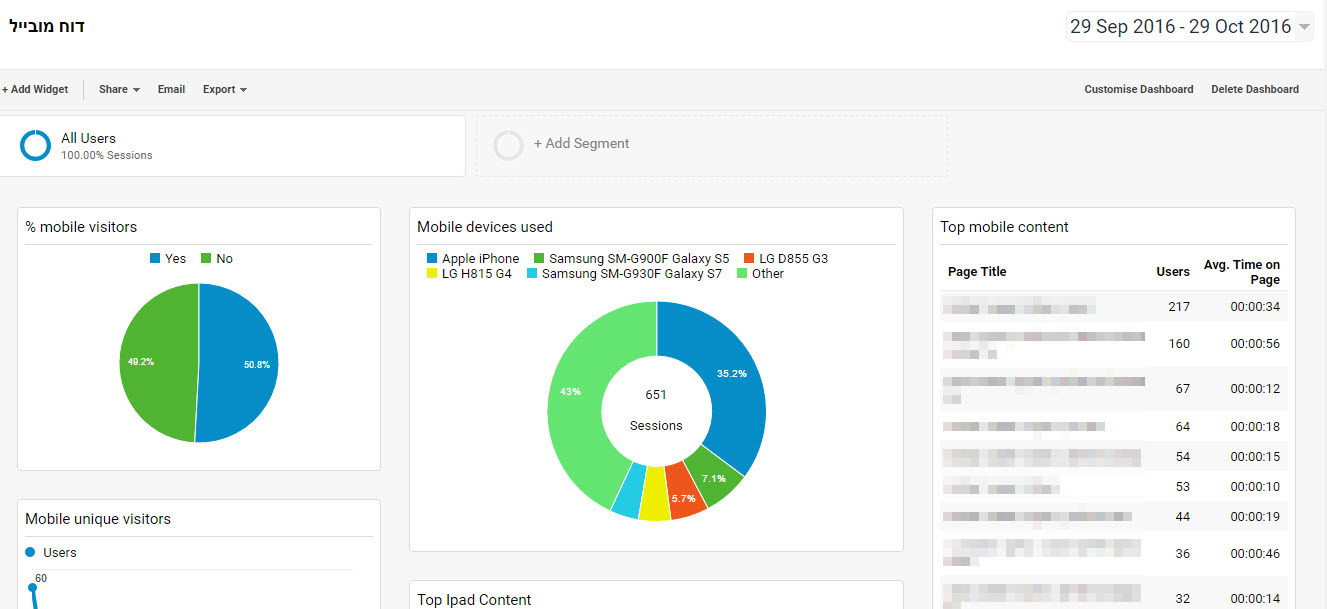Click the 00:00:10 time value
The image size is (1327, 609).
[1255, 487]
